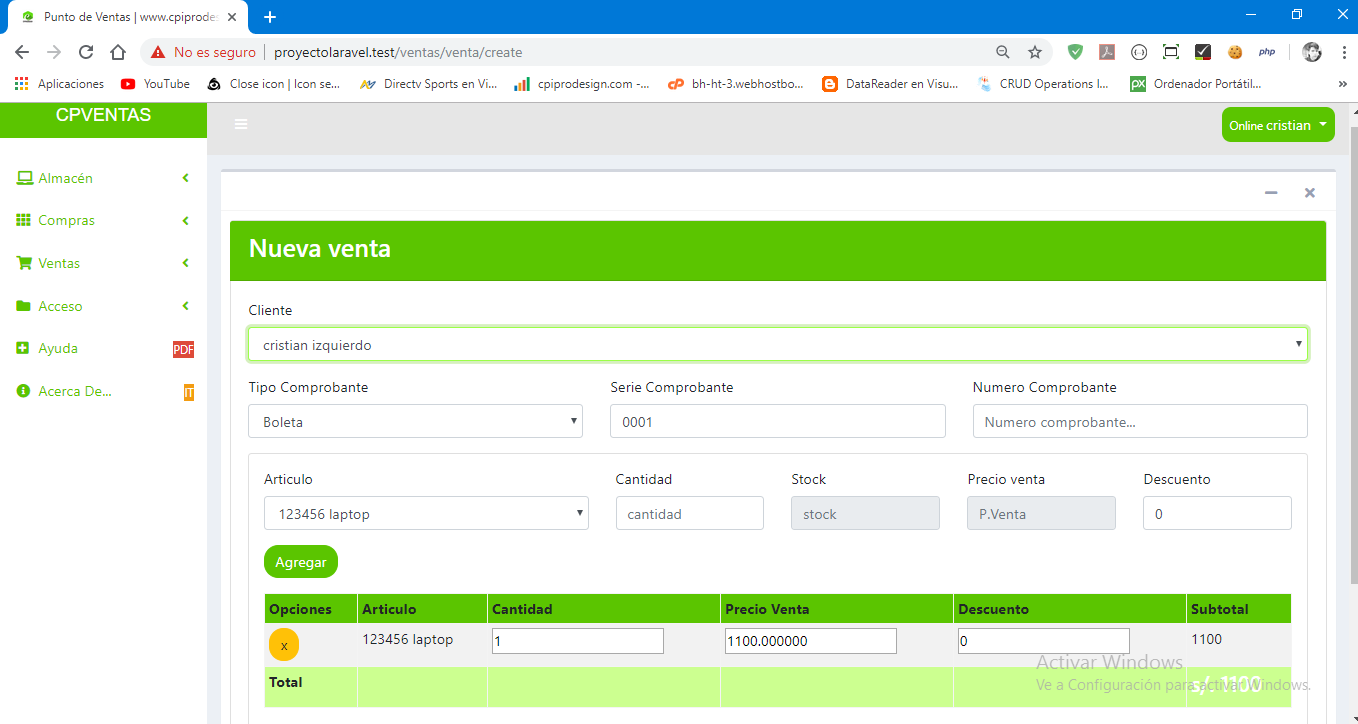Viewport: 1358px width, 724px height.
Task: Bookmark this page with the star icon
Action: 1035,52
